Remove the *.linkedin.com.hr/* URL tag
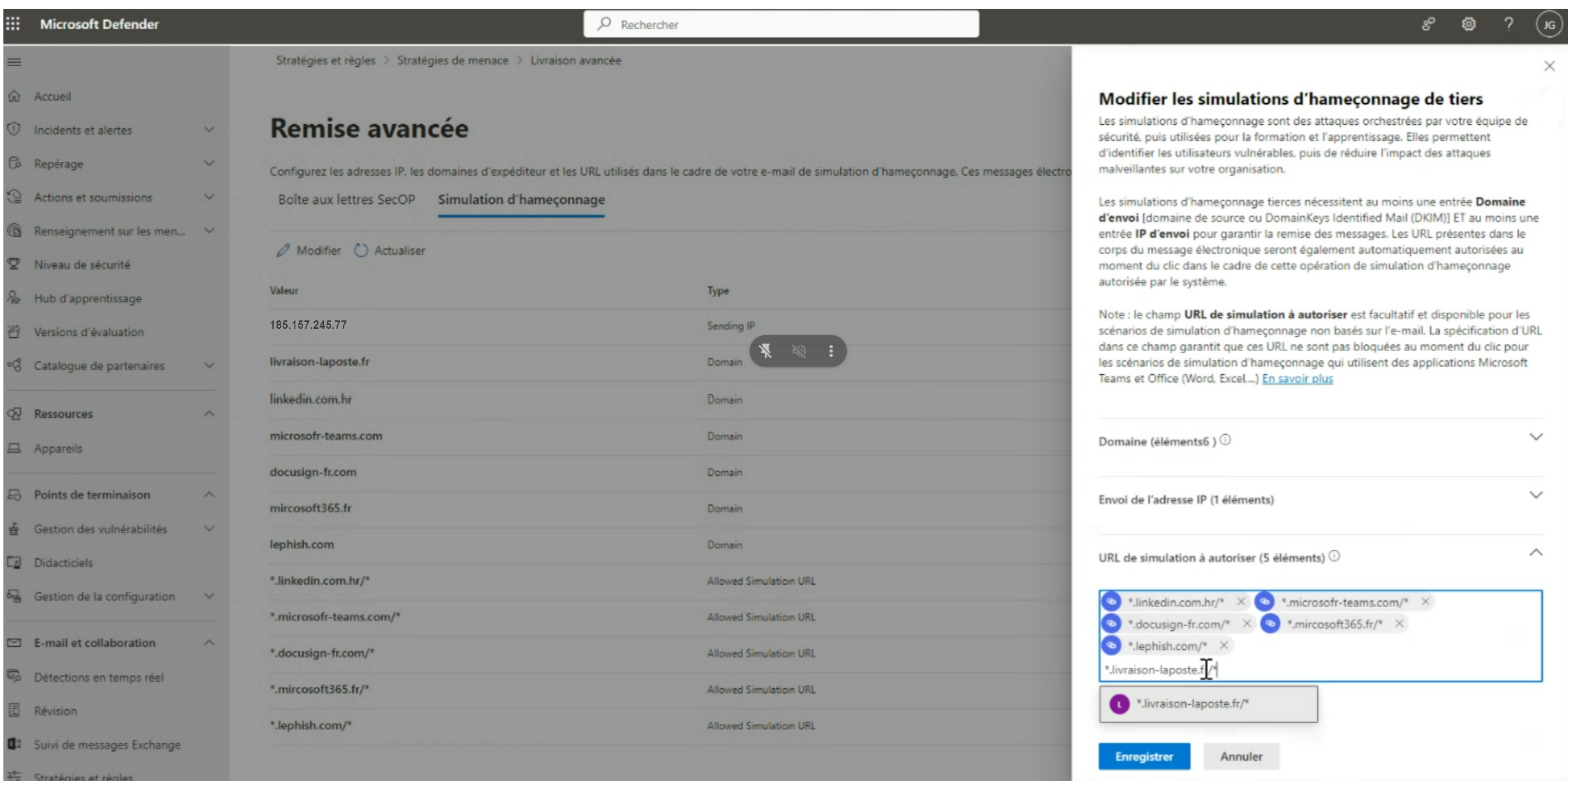 1240,602
